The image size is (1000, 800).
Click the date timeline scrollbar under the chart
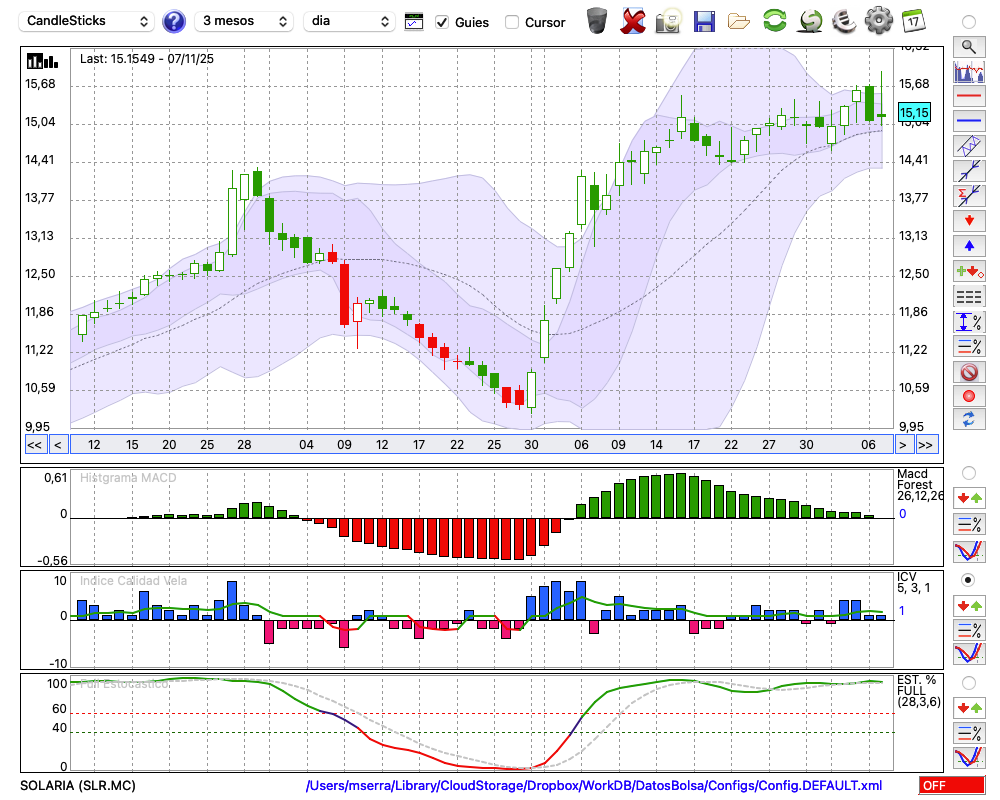[480, 444]
